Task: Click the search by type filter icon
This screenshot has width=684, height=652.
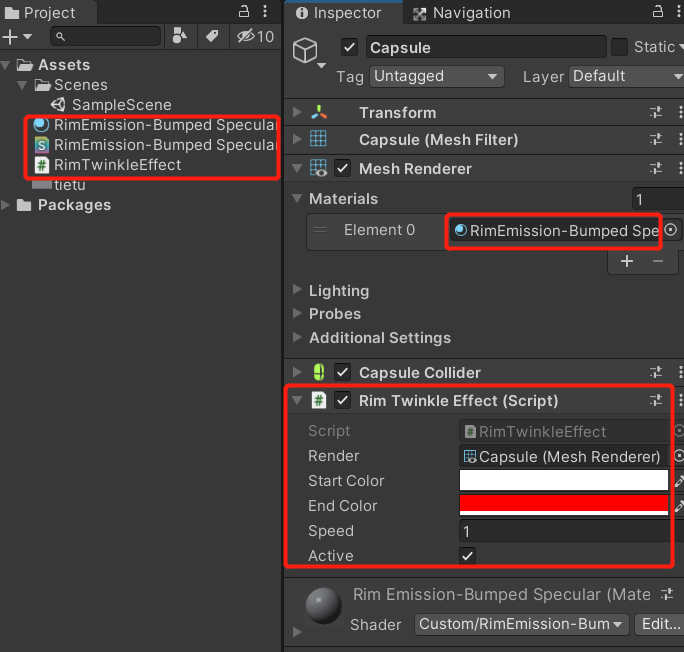Action: [x=179, y=36]
